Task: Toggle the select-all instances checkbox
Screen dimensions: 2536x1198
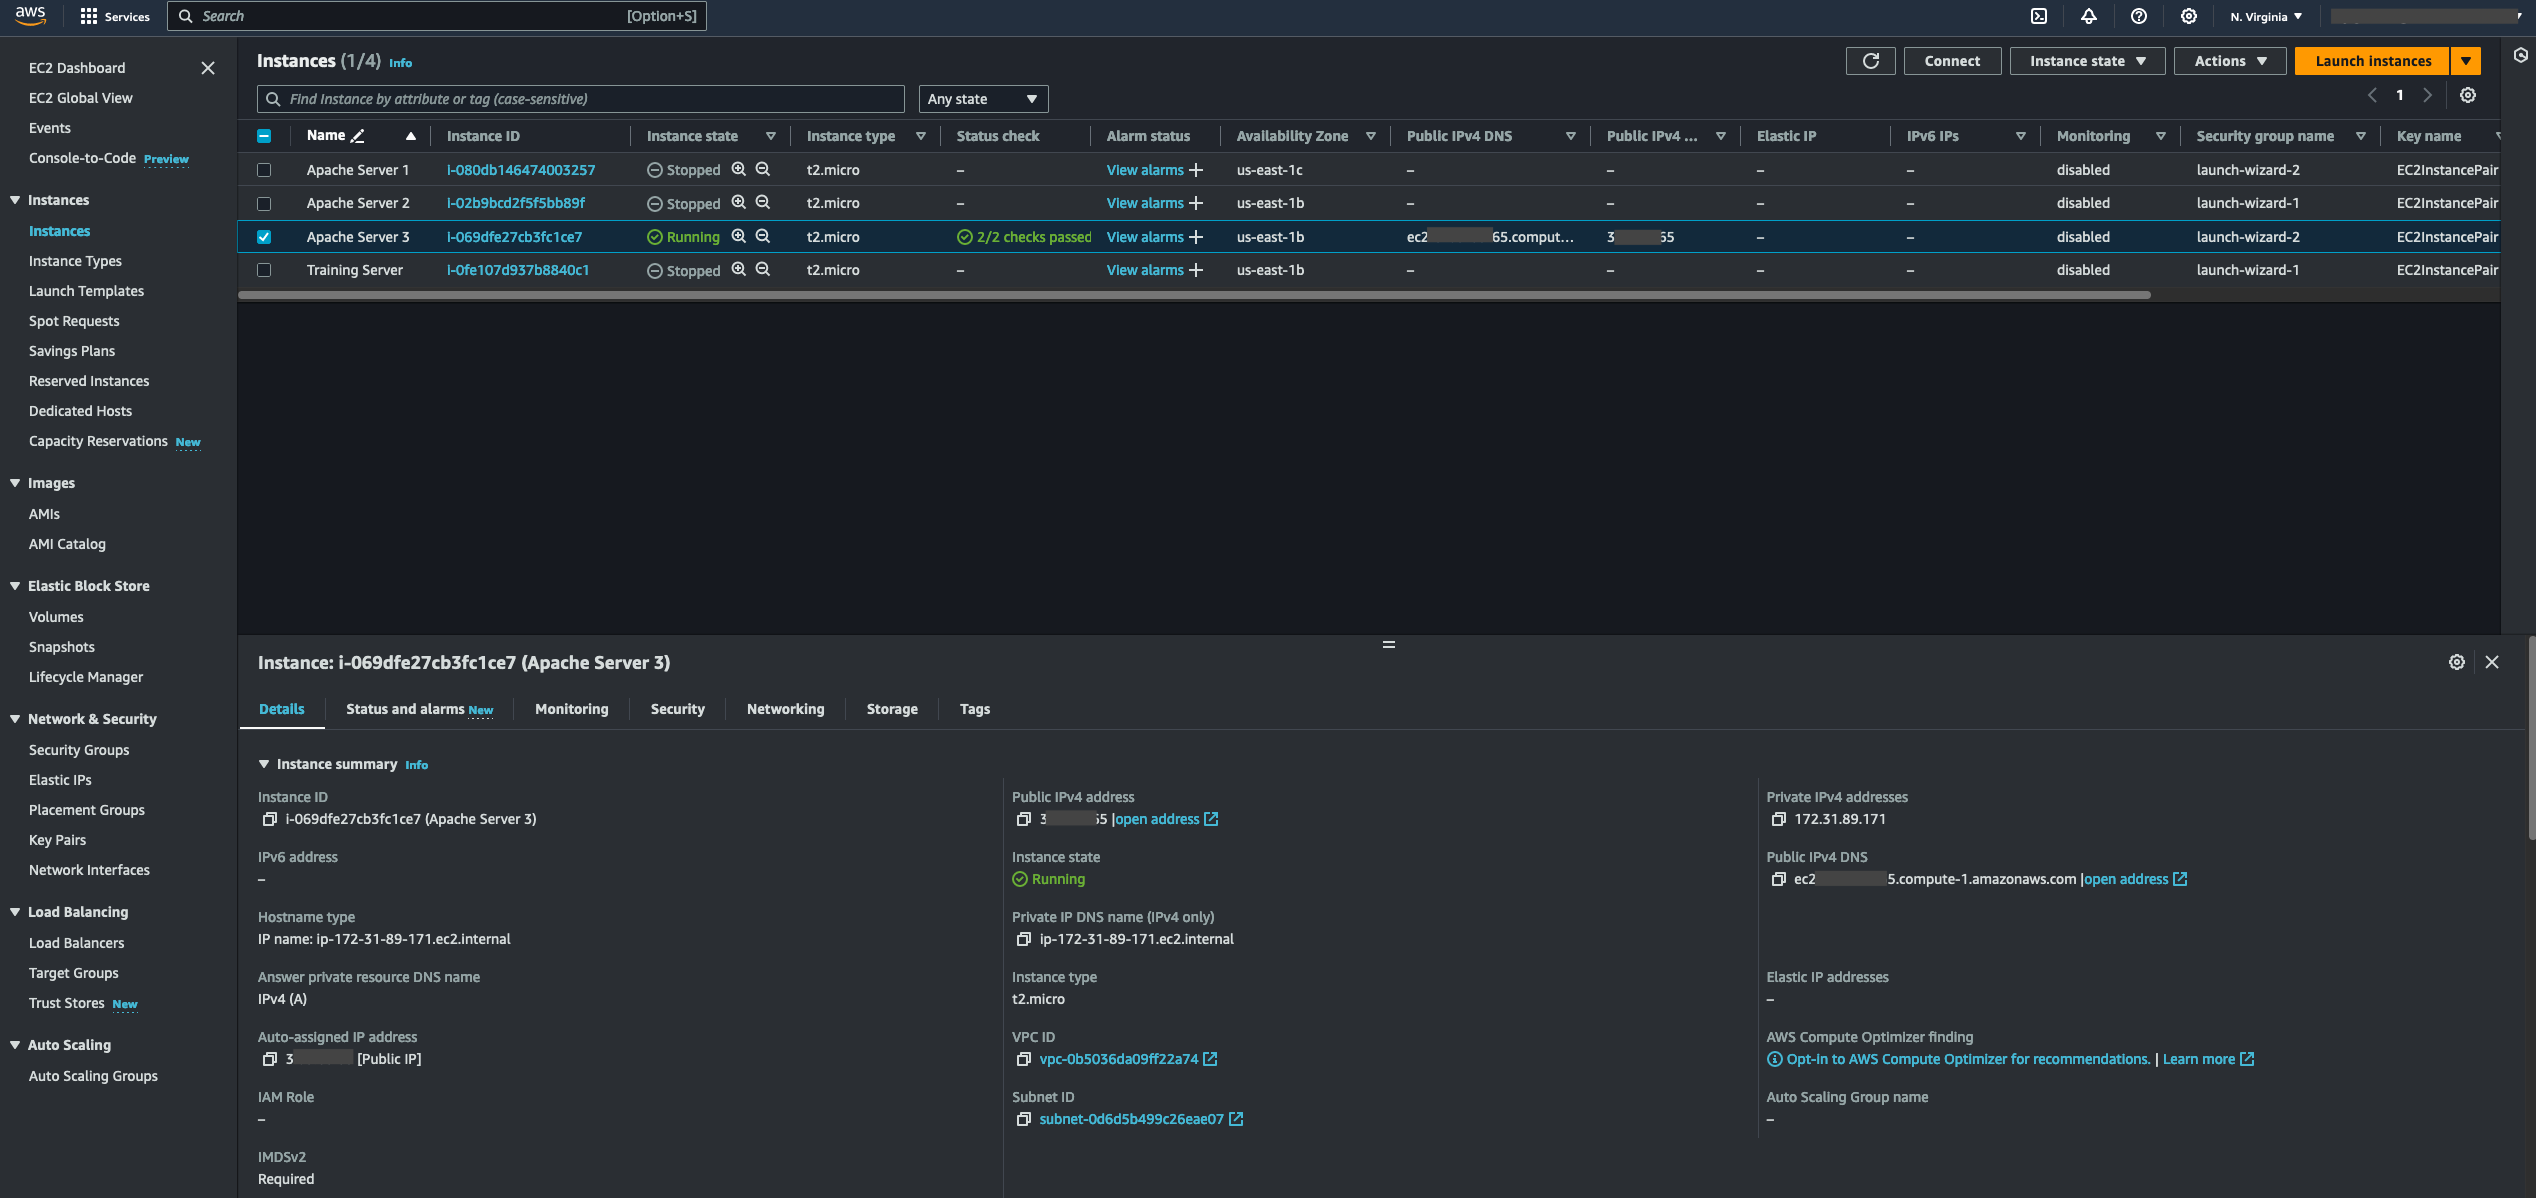Action: point(264,136)
